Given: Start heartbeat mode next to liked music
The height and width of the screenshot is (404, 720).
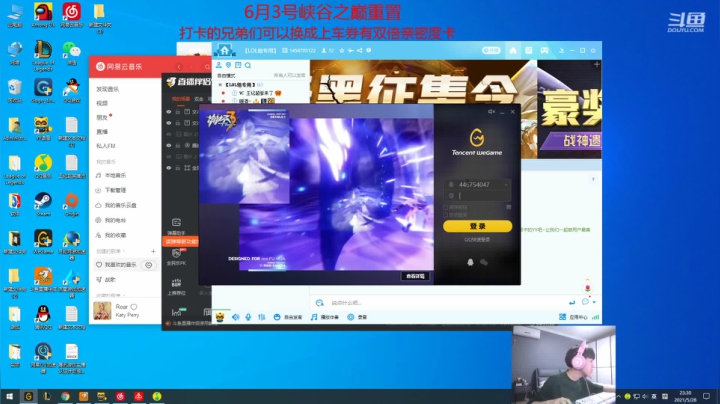Looking at the screenshot, I should click(149, 265).
